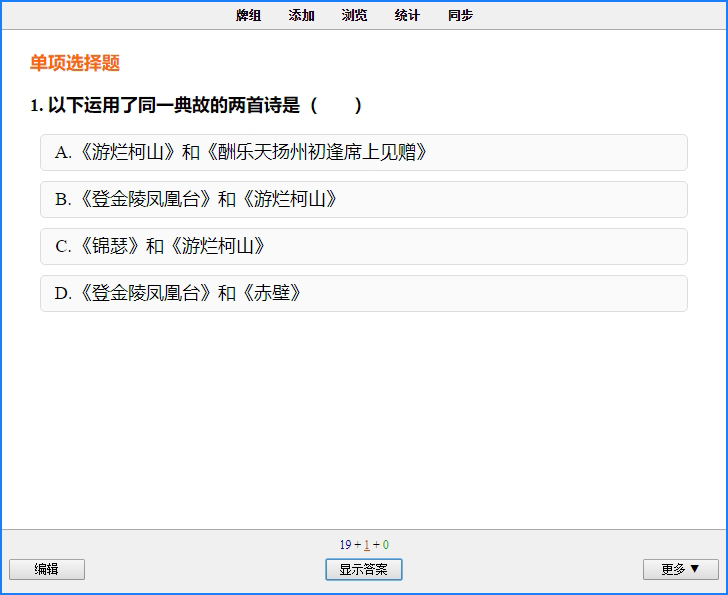Click the 编辑 edit button

click(47, 569)
